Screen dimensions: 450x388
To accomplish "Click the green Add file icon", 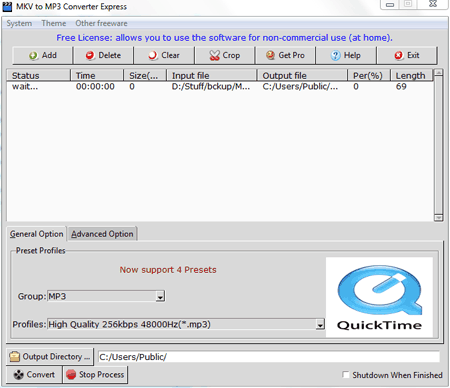I will pyautogui.click(x=33, y=56).
